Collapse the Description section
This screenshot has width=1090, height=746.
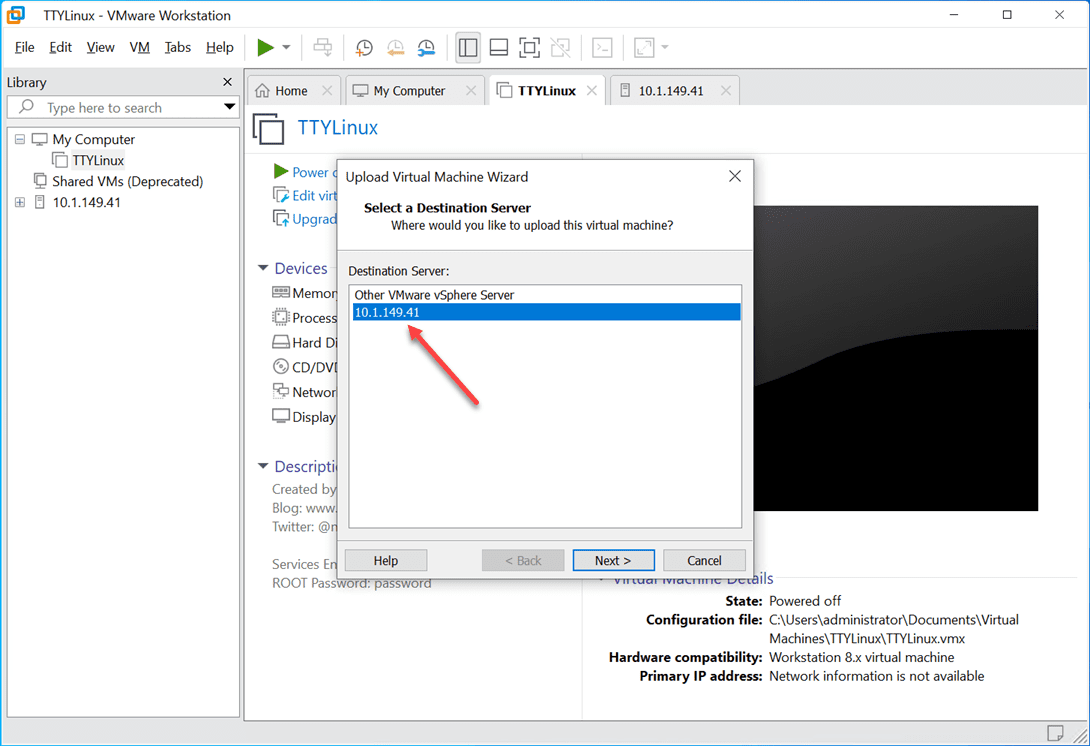tap(263, 466)
